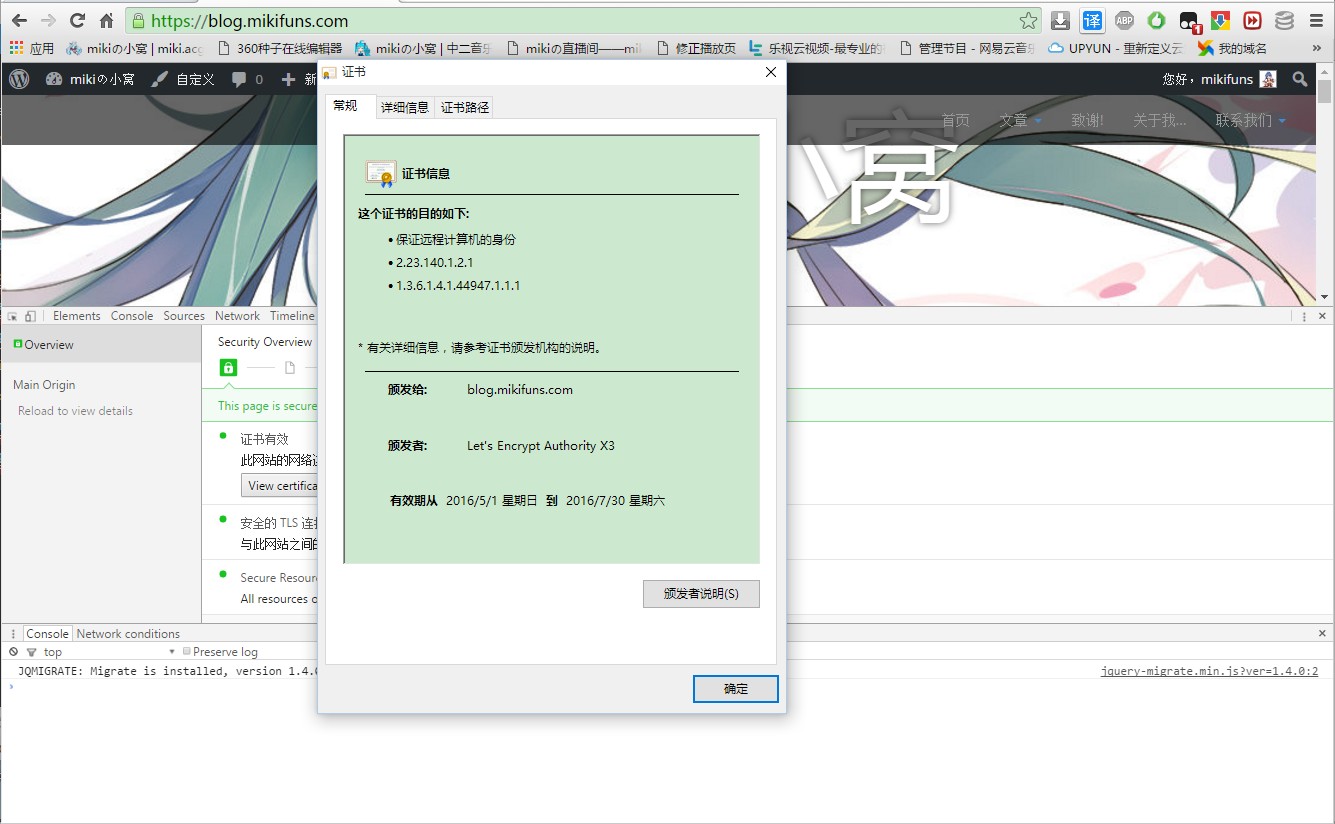Screen dimensions: 1335x824
Task: Activate DevTools inspect element picker
Action: pyautogui.click(x=12, y=316)
